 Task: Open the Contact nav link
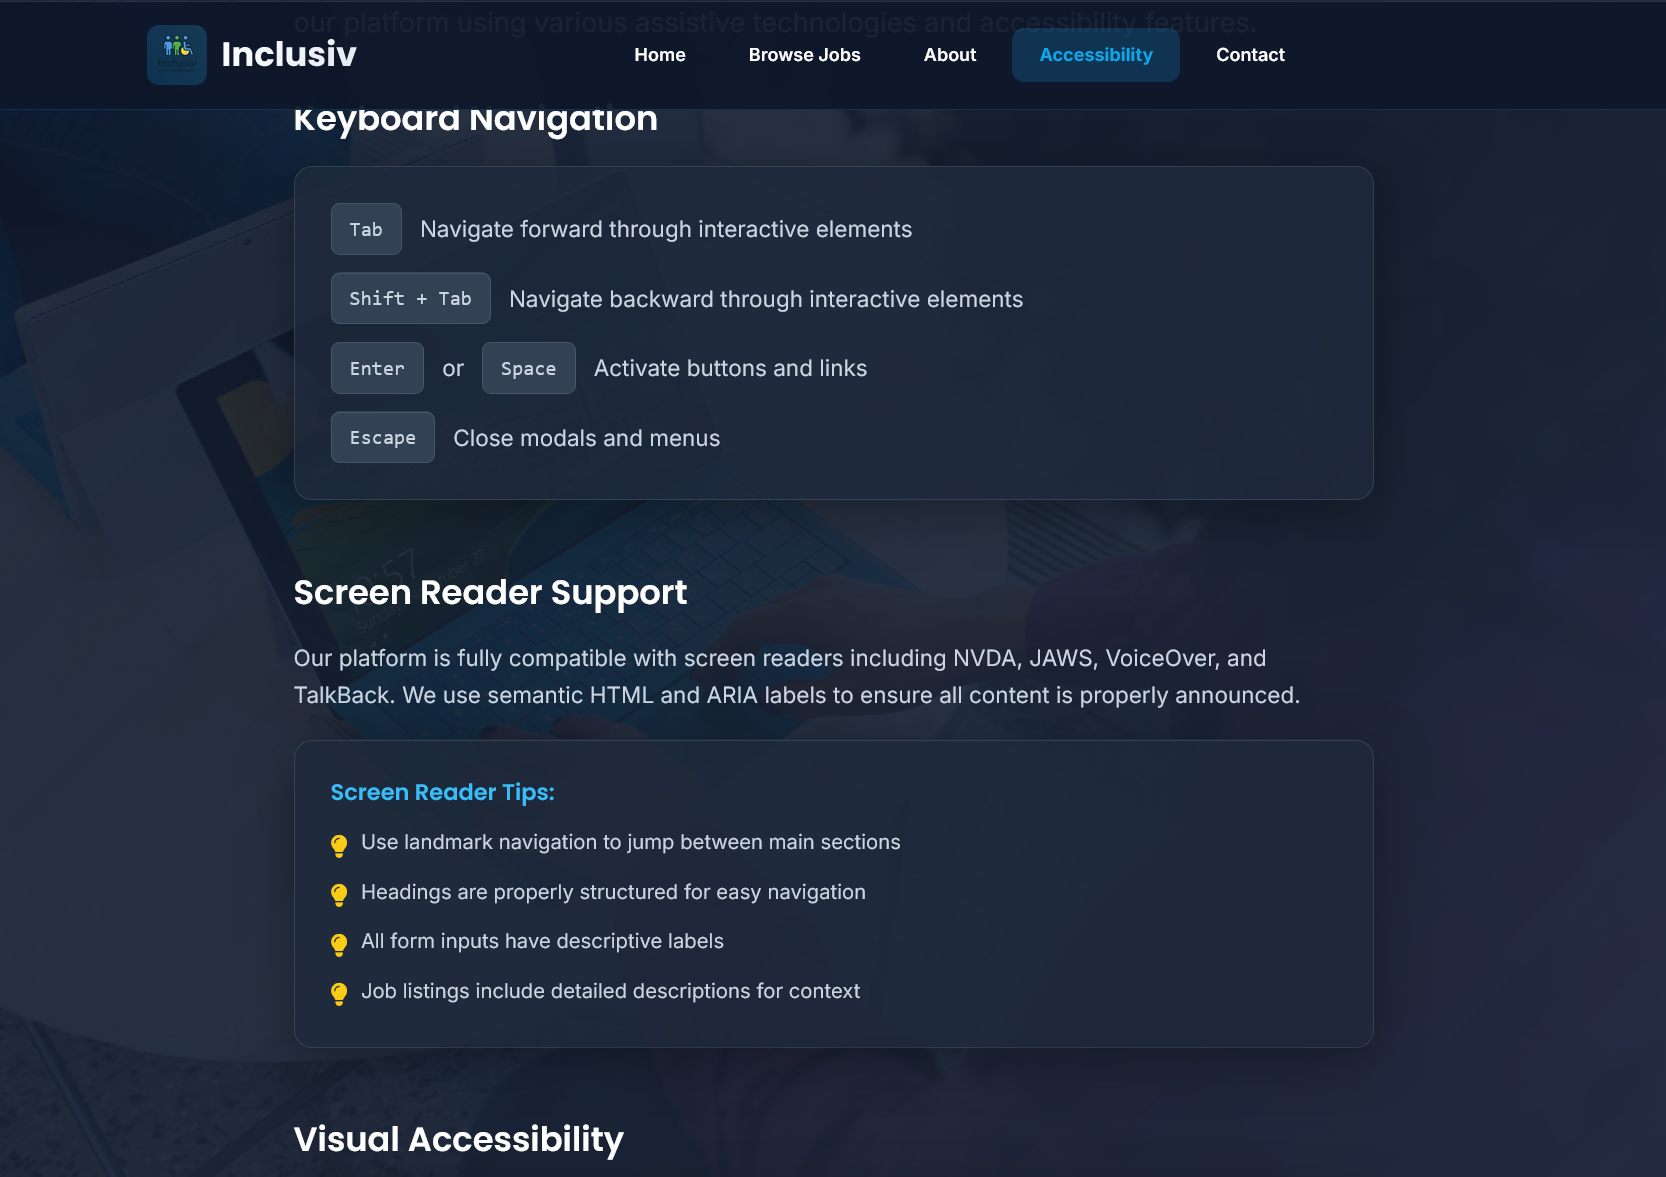tap(1250, 55)
